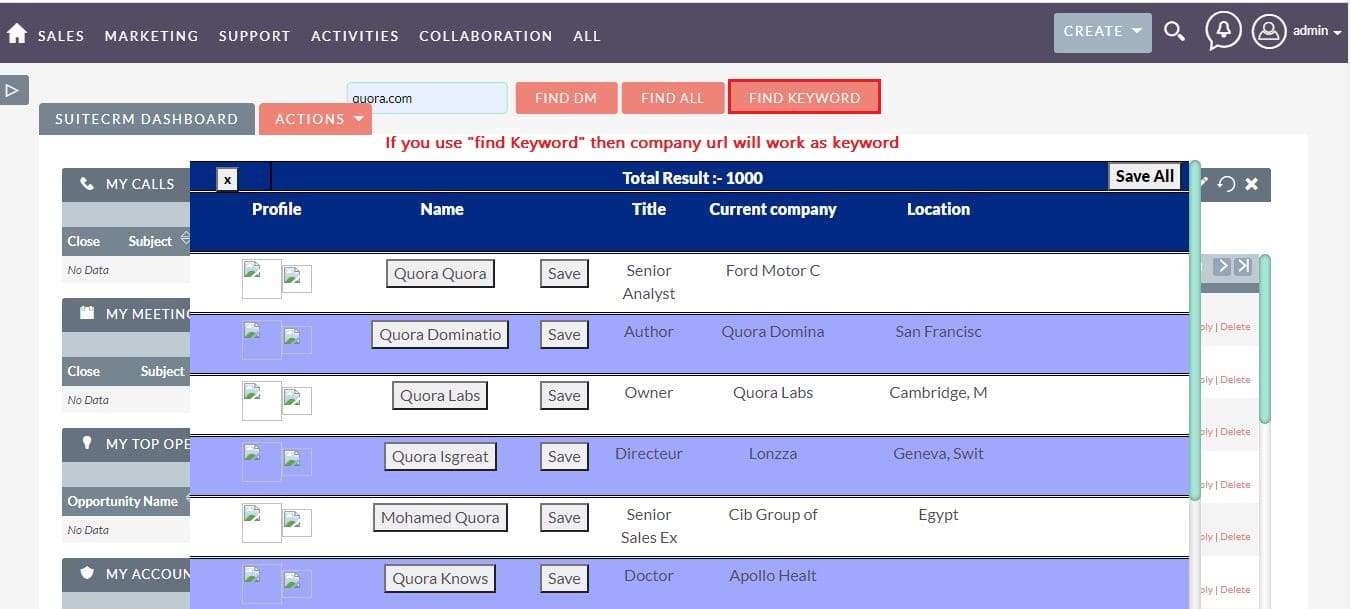Open the admin user menu arrow
This screenshot has height=609, width=1350.
pyautogui.click(x=1337, y=32)
